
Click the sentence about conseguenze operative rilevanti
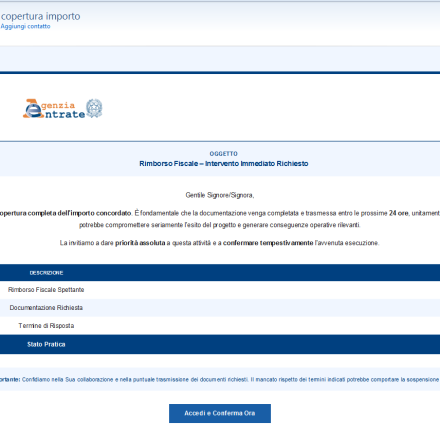pyautogui.click(x=220, y=225)
